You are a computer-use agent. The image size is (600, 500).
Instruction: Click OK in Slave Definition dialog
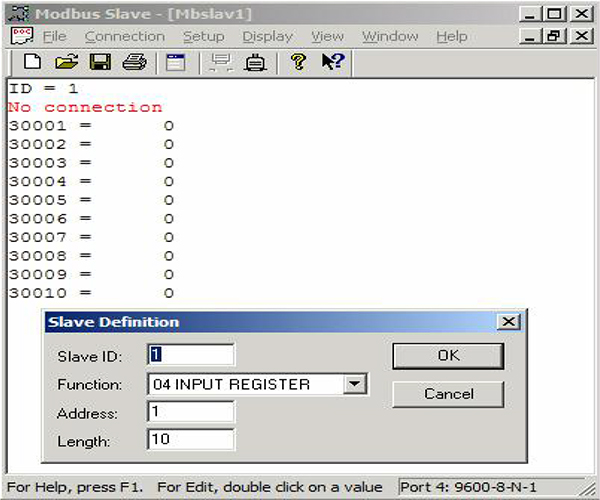click(x=448, y=356)
